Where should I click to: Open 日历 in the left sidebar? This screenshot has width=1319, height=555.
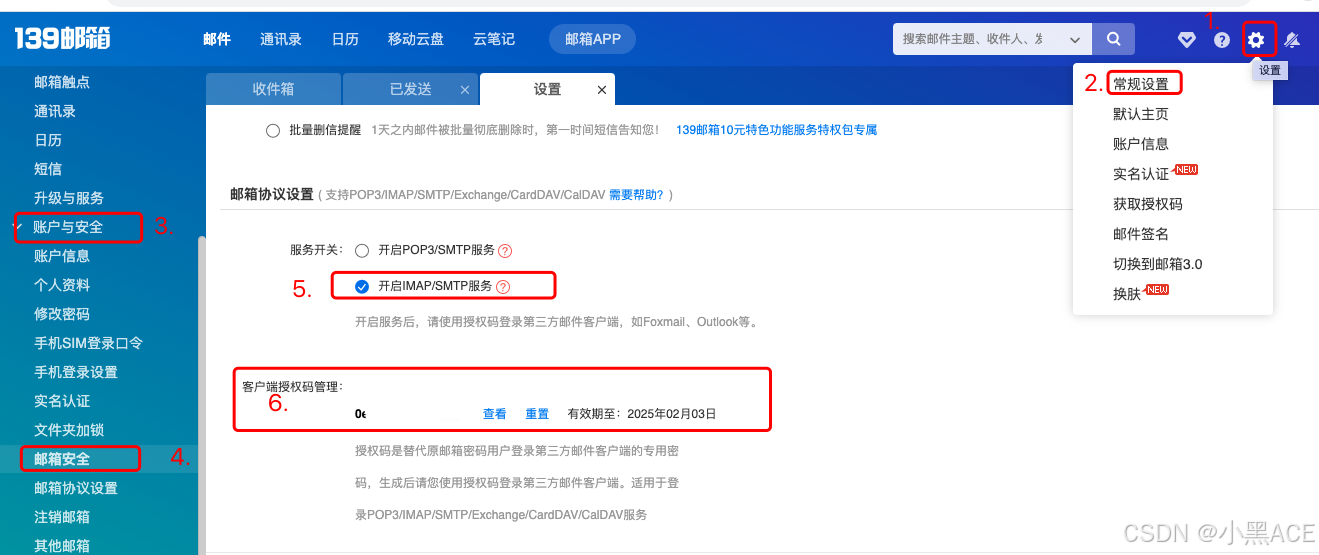(x=48, y=140)
